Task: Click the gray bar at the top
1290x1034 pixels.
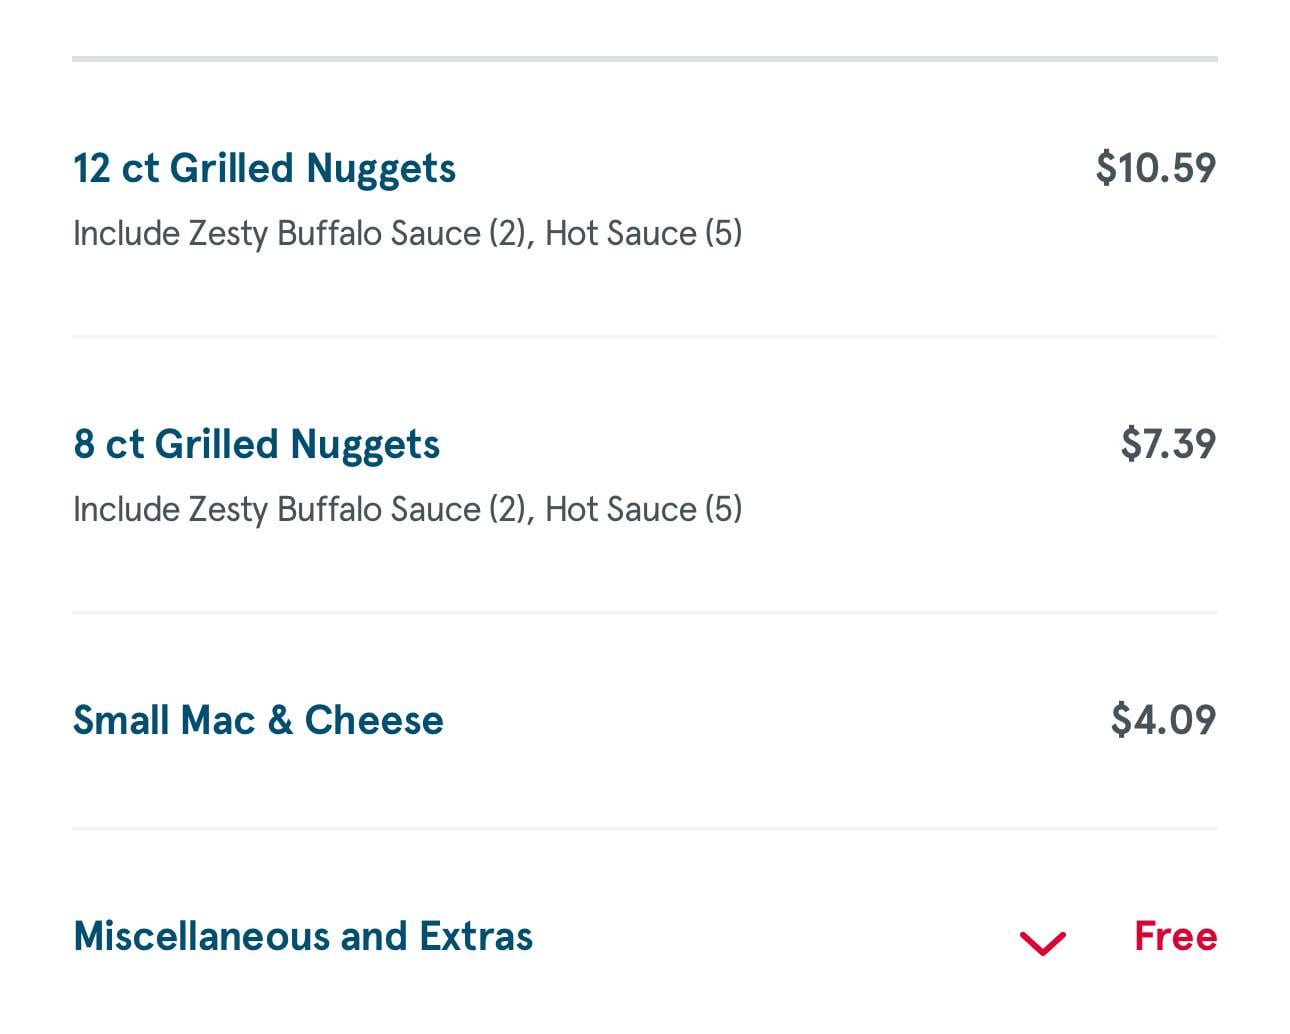Action: point(645,59)
